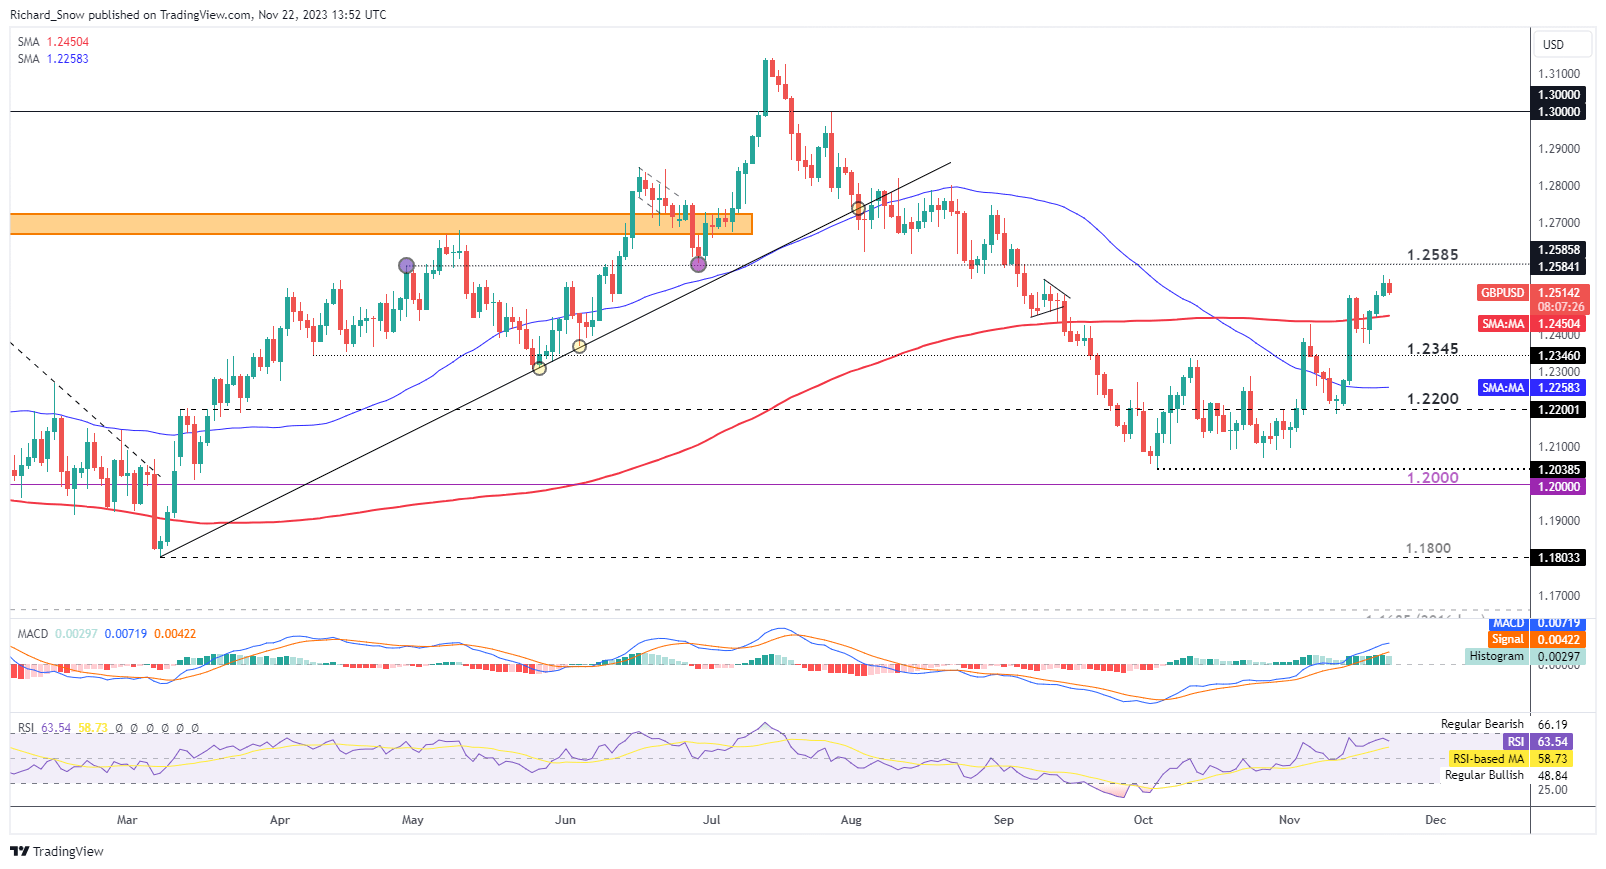Click the red SMA:MA 1.24504 axis label
The image size is (1606, 869).
tap(1533, 324)
